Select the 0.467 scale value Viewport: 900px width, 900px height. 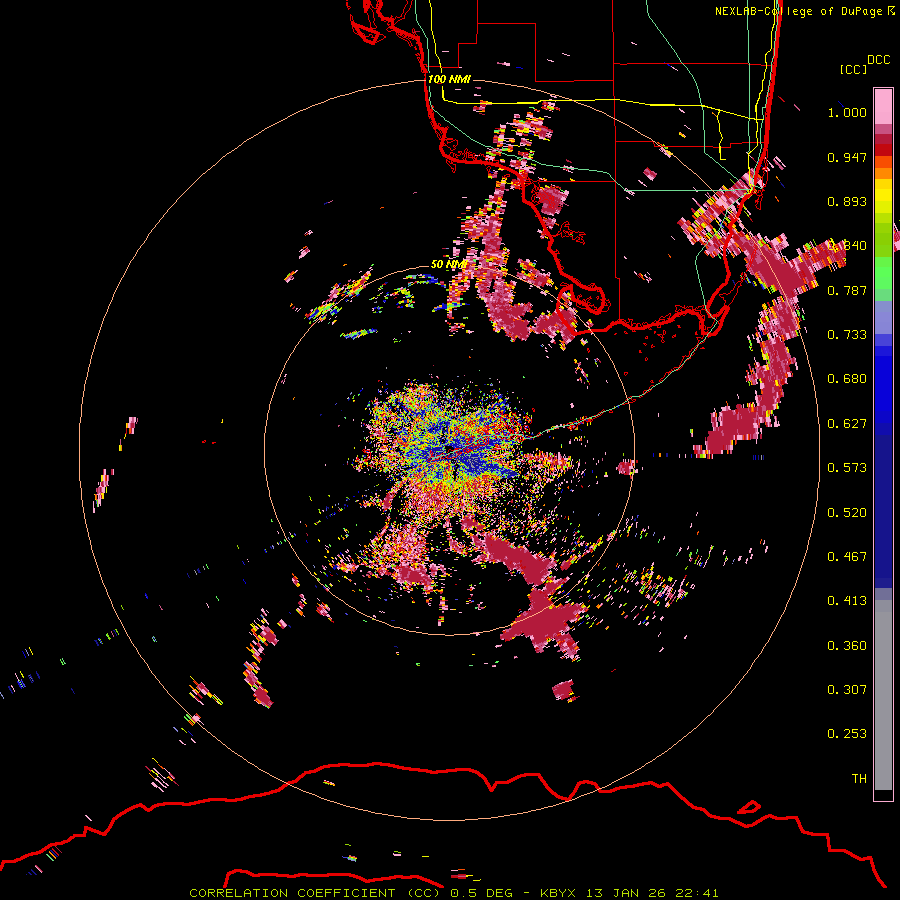point(847,557)
